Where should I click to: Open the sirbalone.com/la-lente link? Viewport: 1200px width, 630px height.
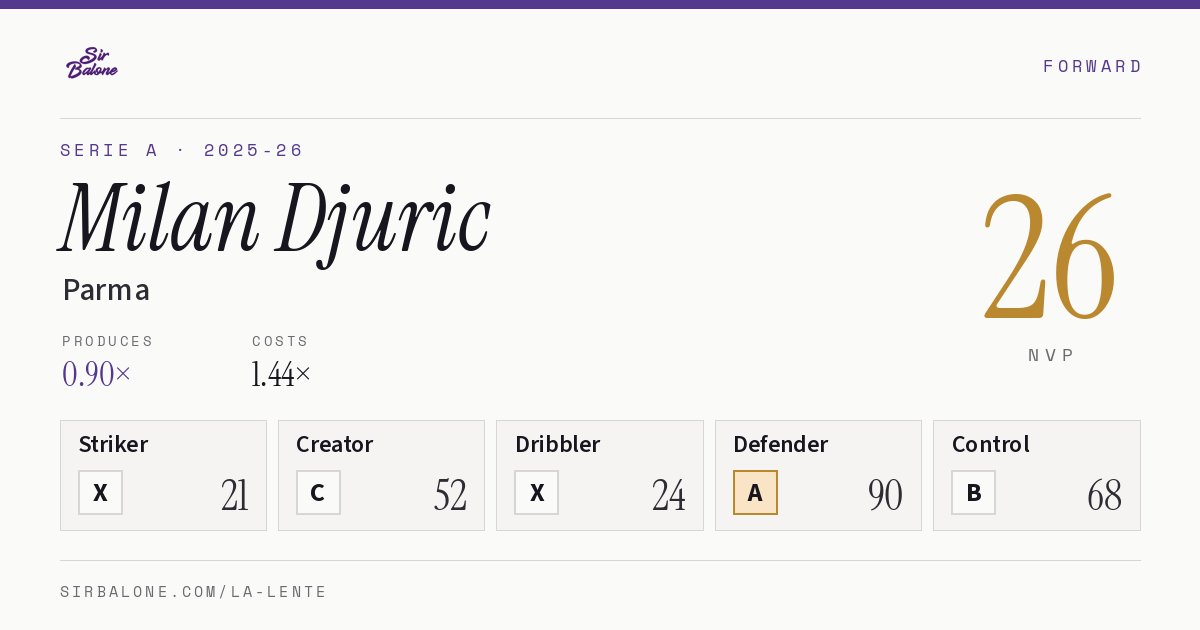click(x=194, y=592)
